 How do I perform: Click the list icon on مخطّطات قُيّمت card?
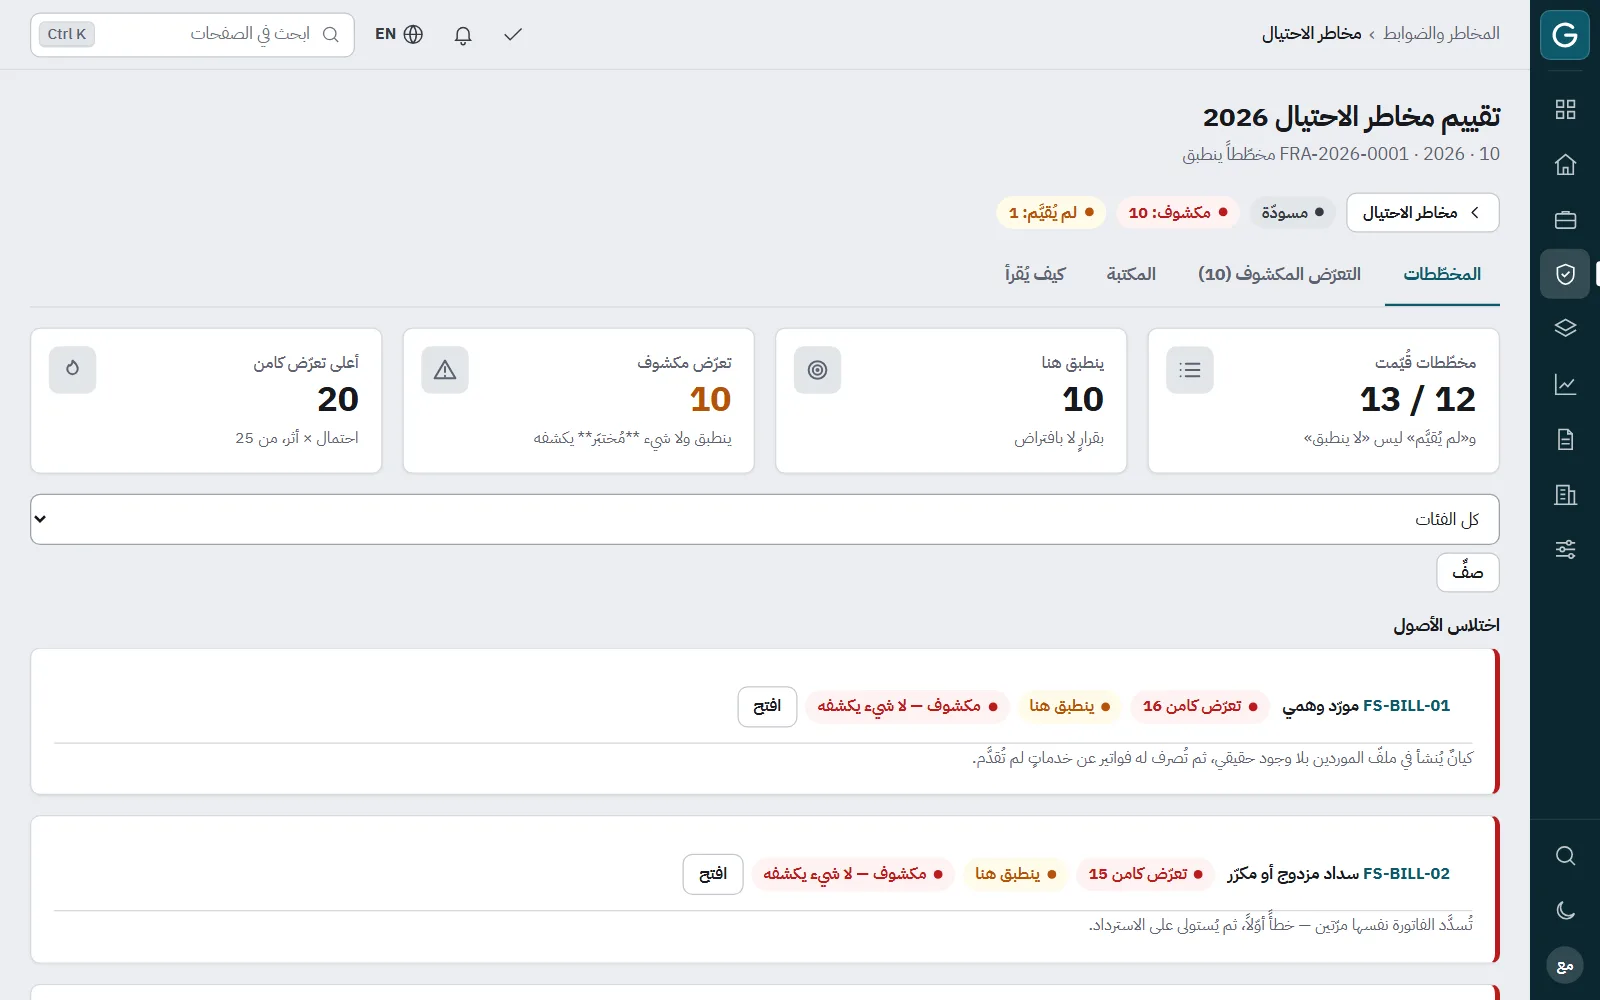1190,370
